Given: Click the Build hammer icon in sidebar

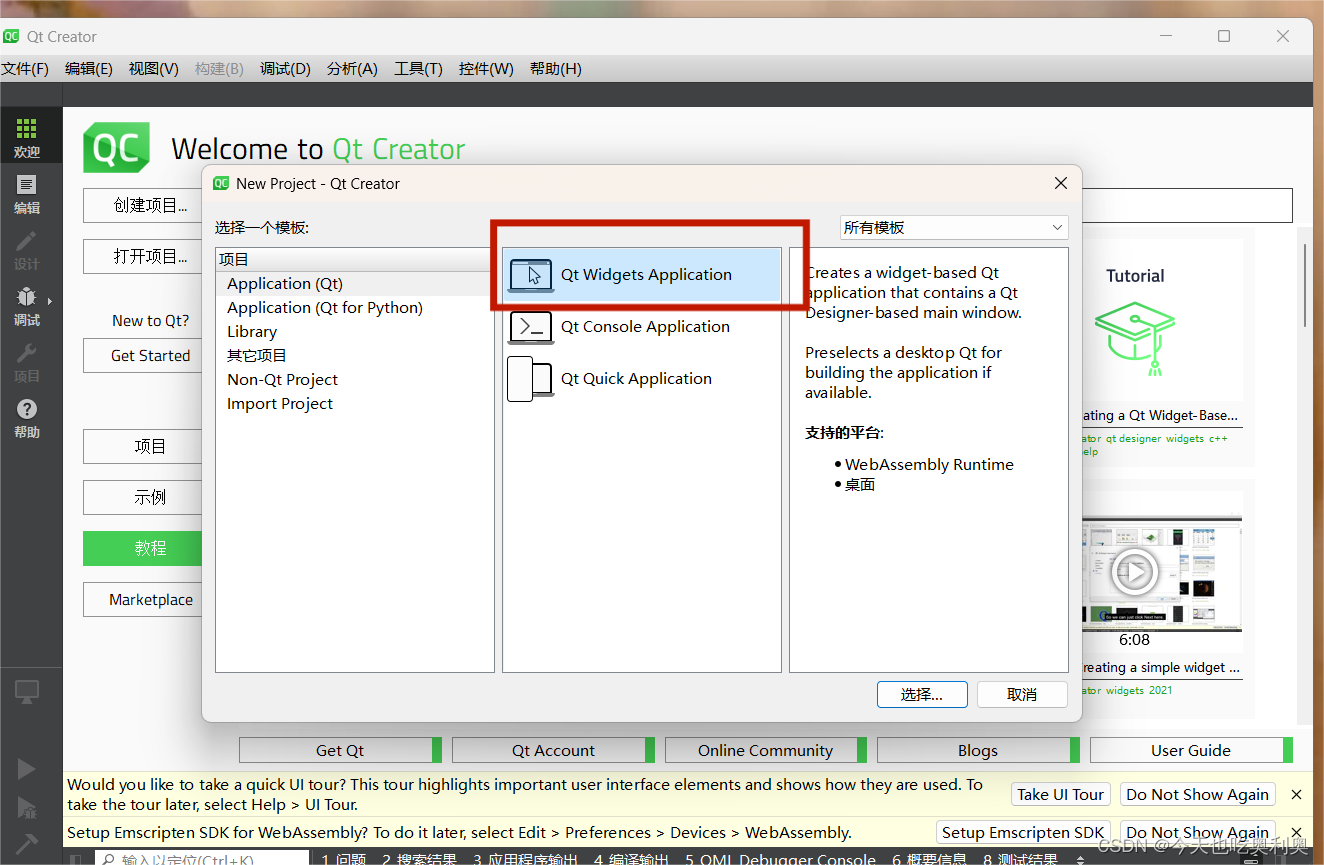Looking at the screenshot, I should (27, 843).
